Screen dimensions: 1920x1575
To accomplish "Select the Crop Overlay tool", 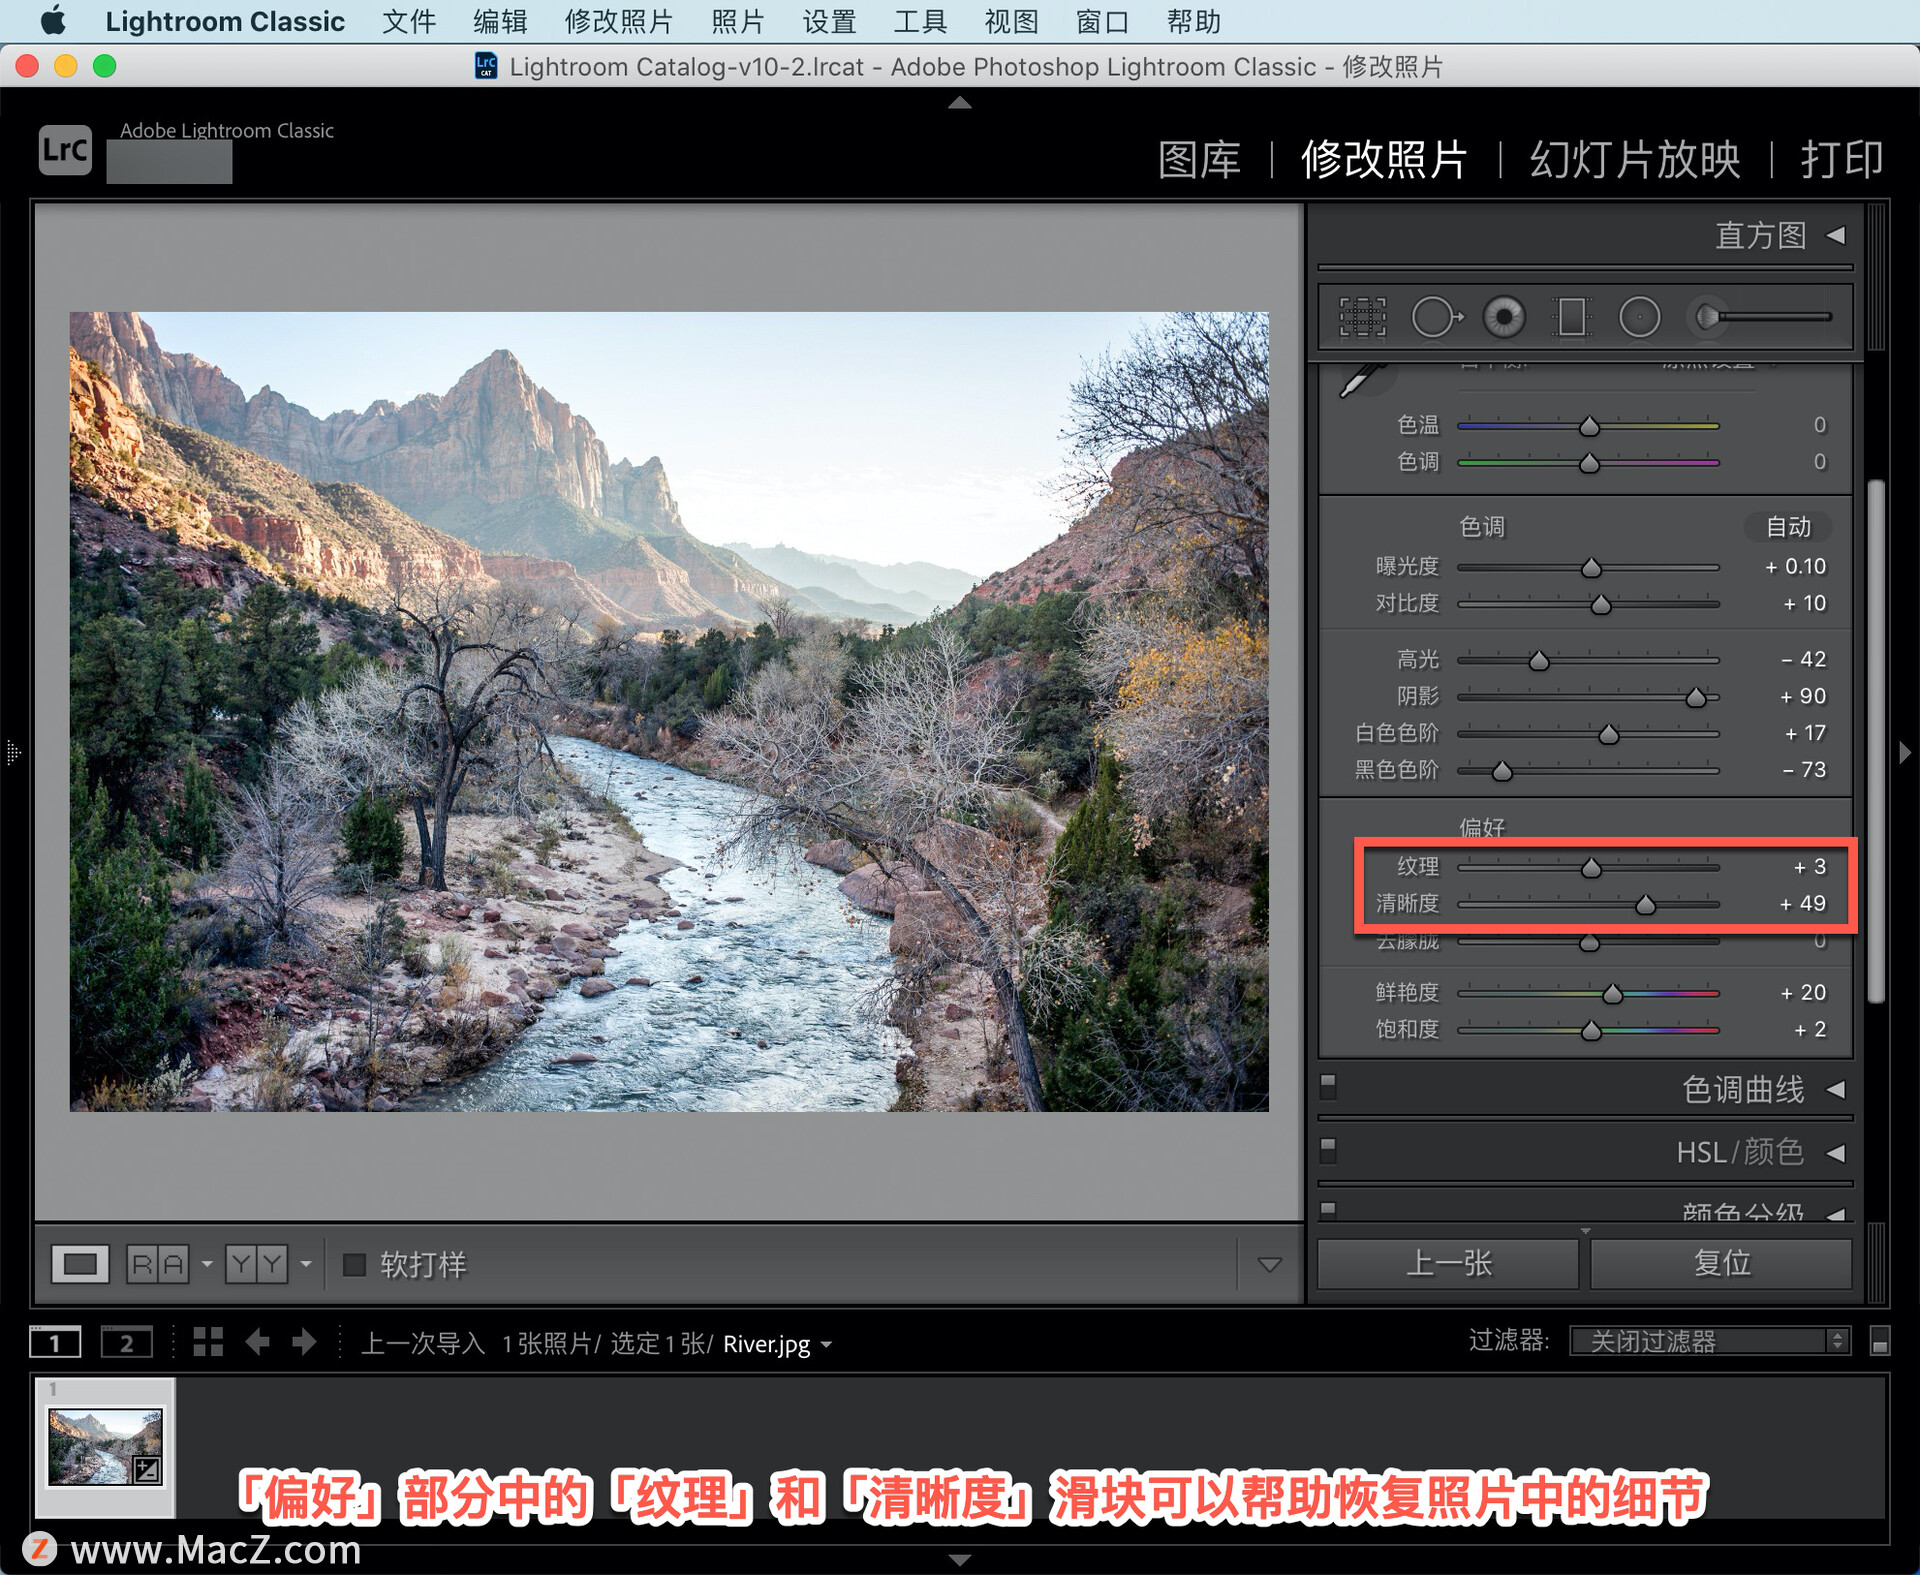I will (x=1362, y=317).
